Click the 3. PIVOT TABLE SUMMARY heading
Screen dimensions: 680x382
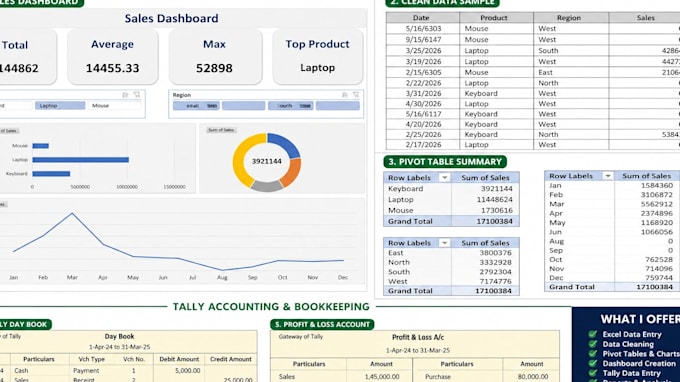point(445,162)
